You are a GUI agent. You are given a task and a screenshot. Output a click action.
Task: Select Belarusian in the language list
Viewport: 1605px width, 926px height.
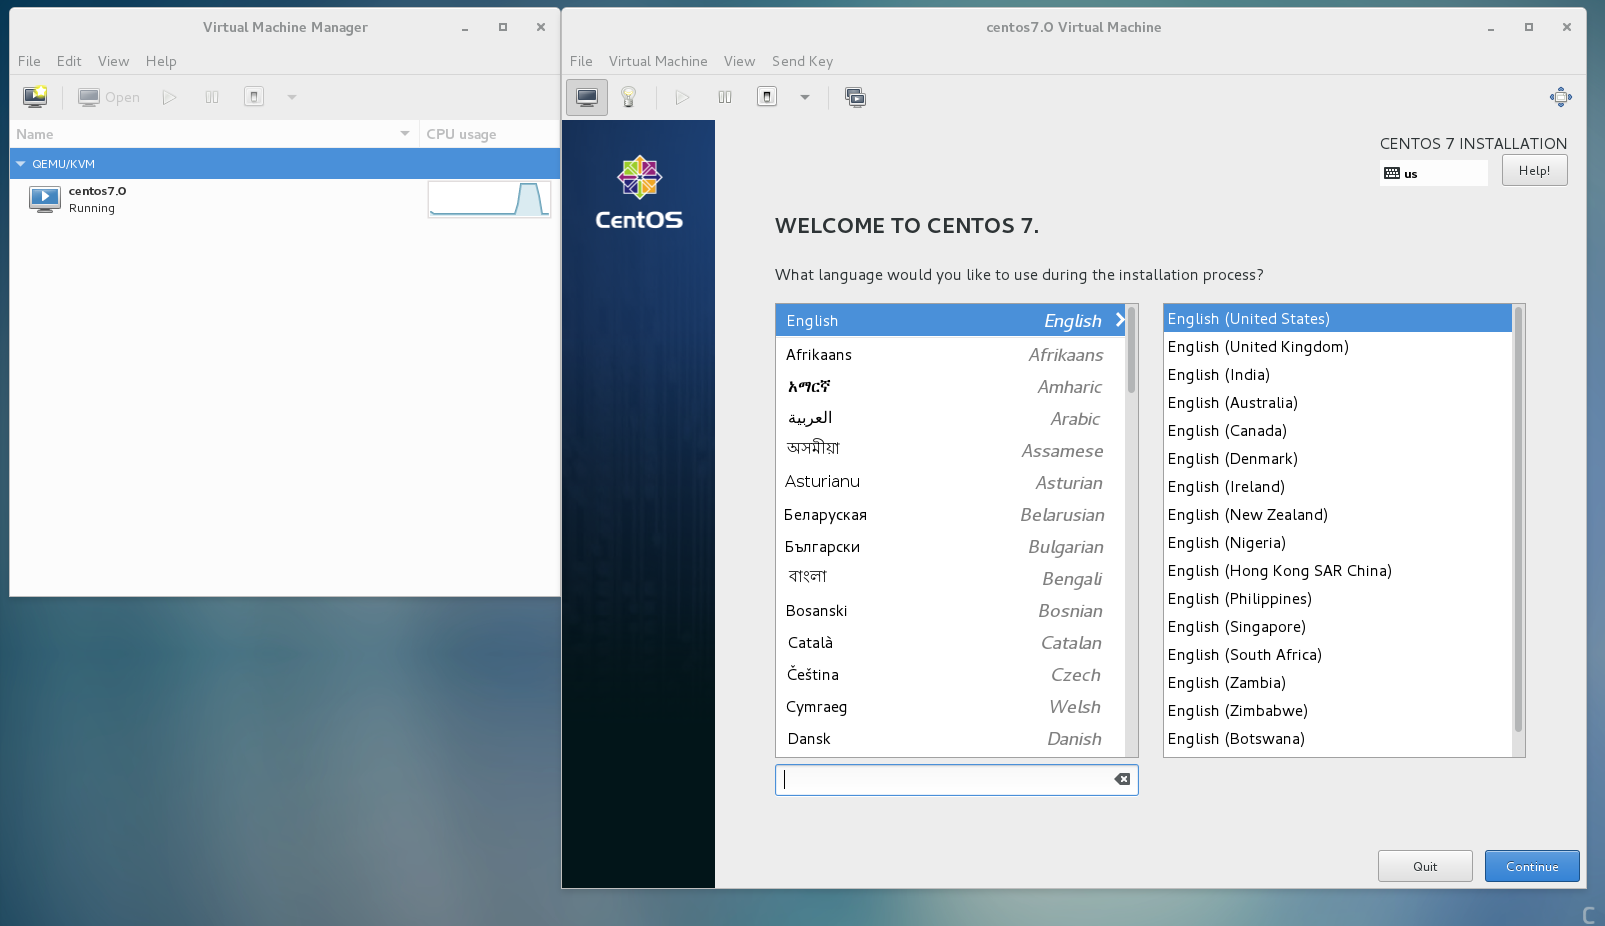(x=950, y=514)
